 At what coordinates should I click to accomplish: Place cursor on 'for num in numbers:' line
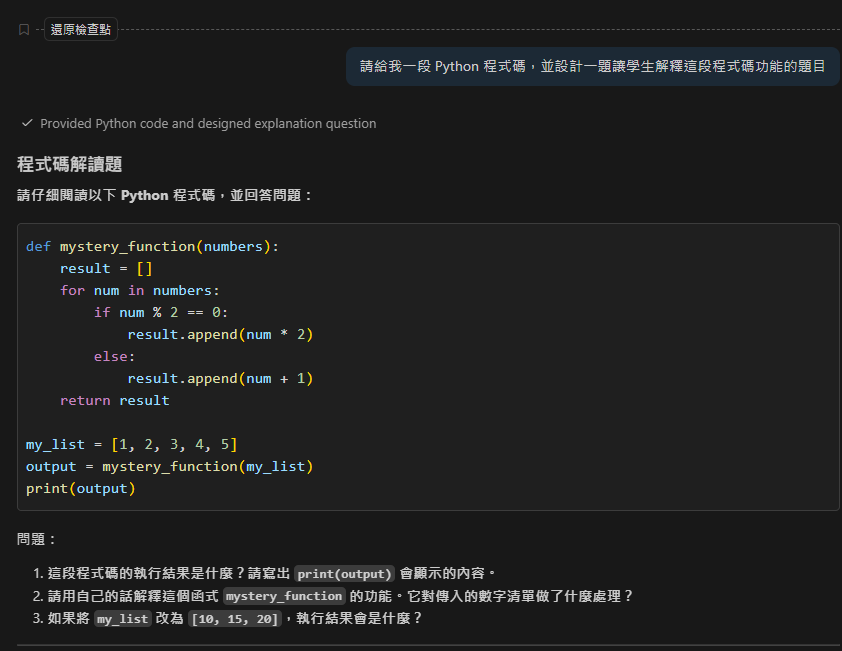(x=136, y=290)
